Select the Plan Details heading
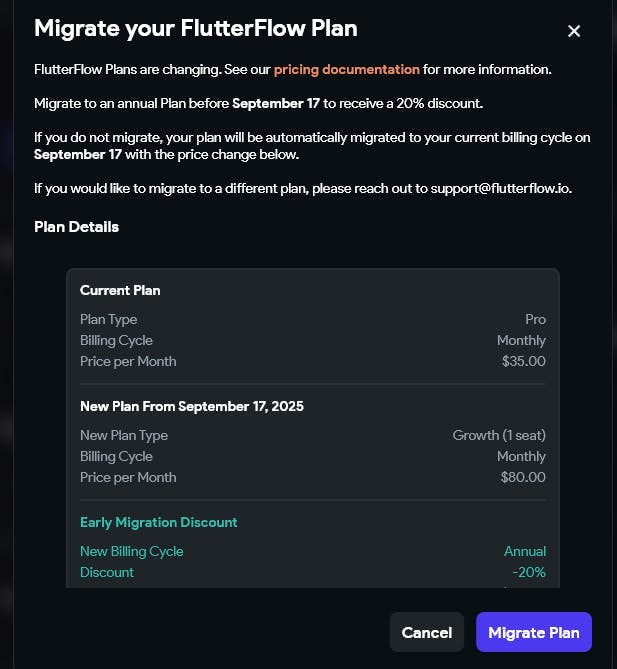617x669 pixels. click(x=76, y=227)
